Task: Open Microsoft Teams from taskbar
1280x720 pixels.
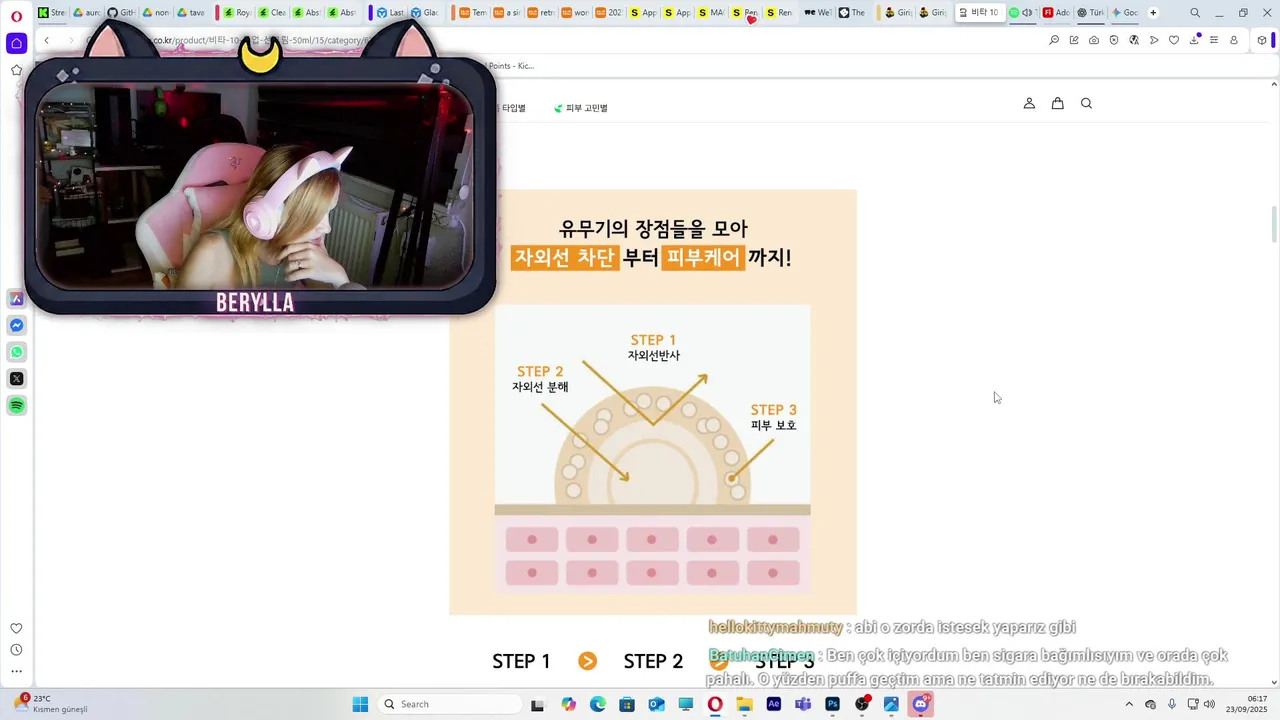Action: coord(803,704)
